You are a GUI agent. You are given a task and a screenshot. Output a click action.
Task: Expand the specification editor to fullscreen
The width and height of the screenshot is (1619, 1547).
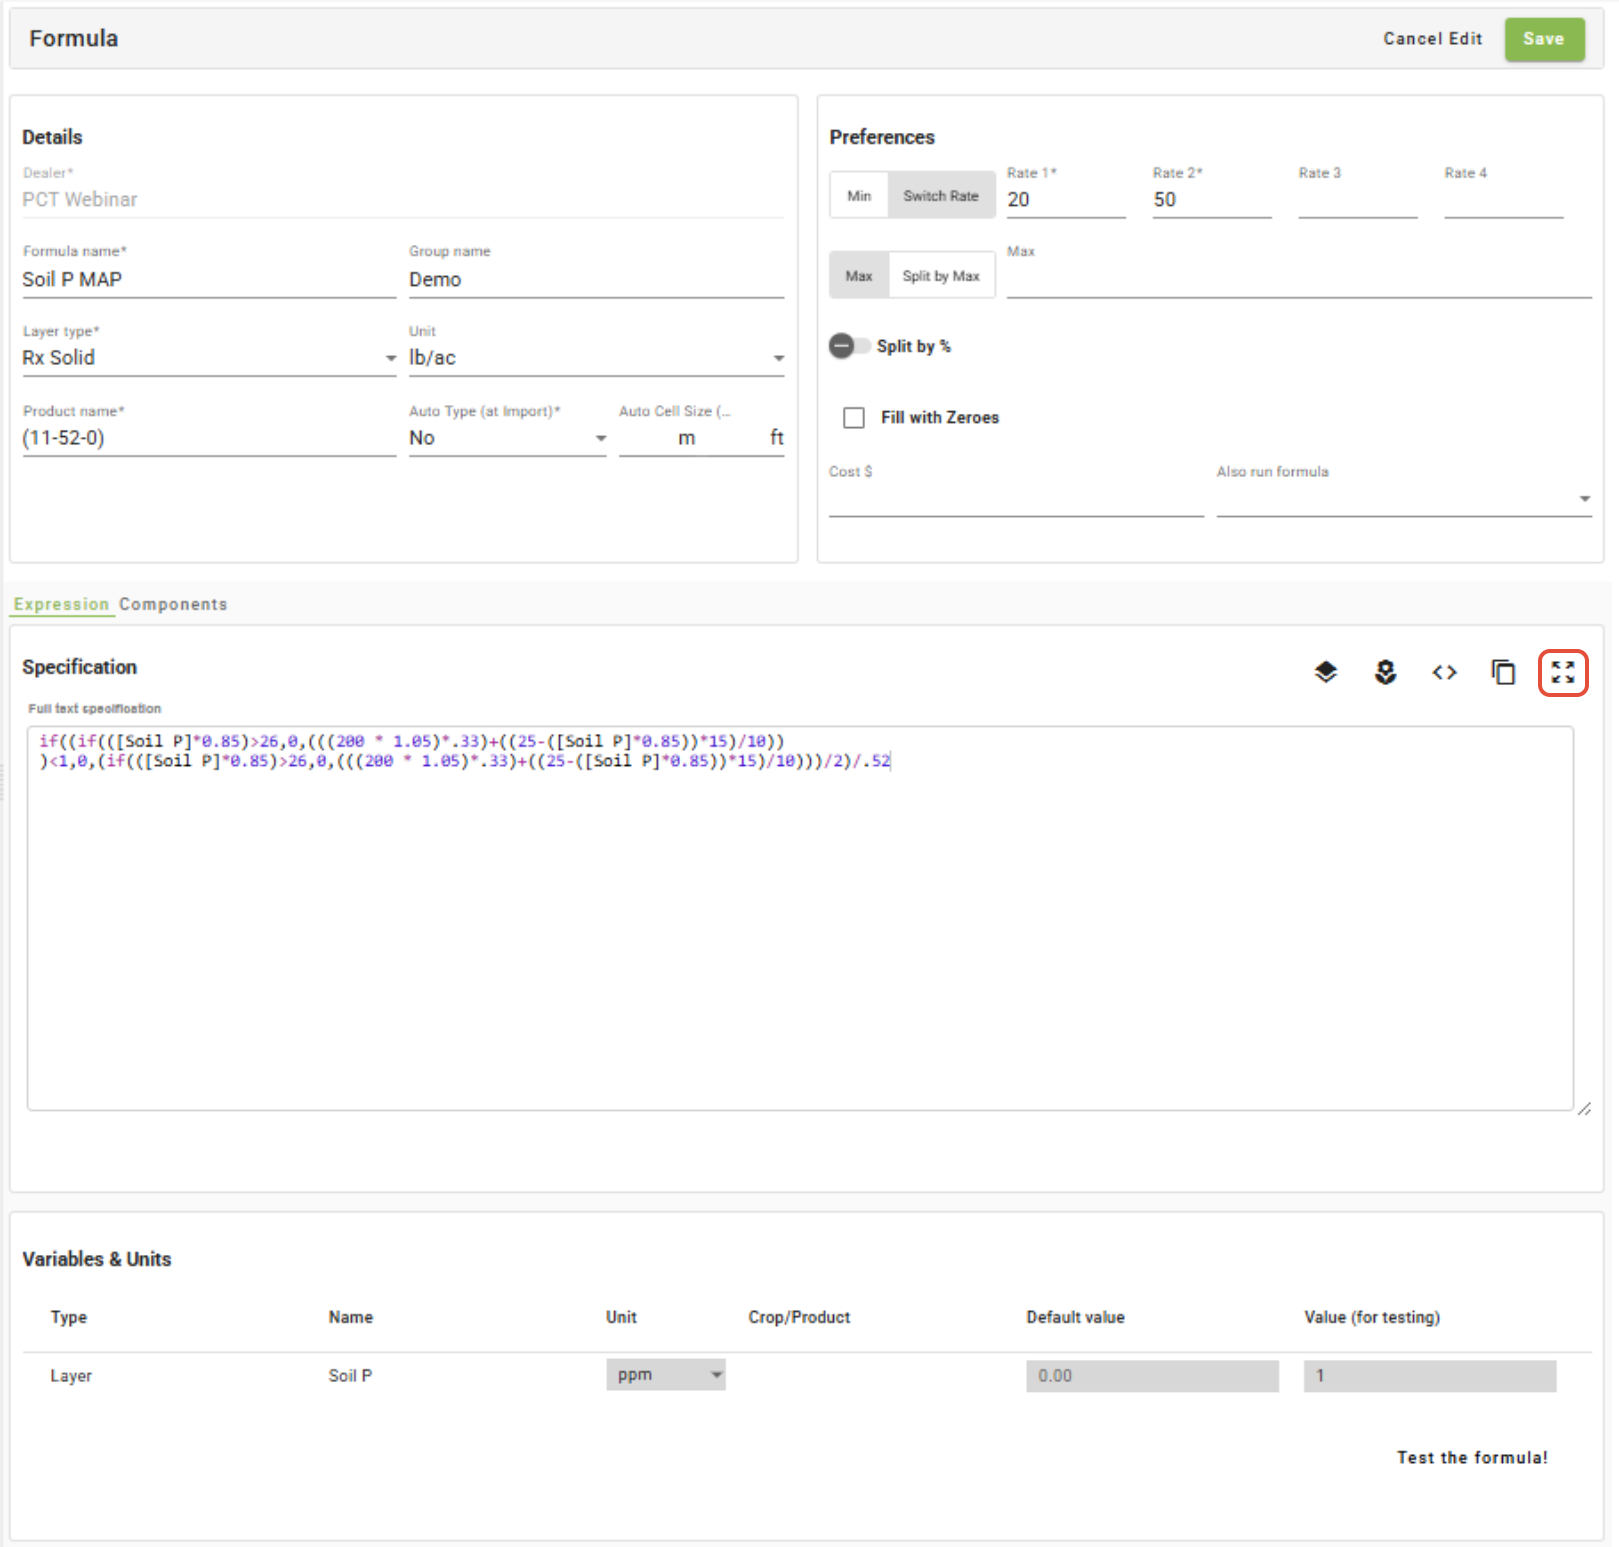(x=1563, y=672)
